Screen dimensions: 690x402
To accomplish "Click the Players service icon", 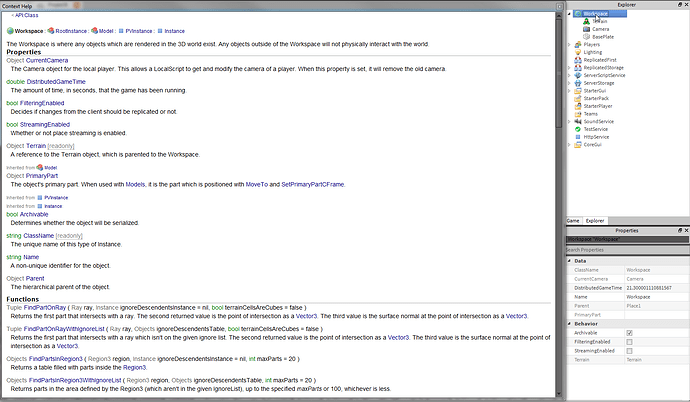I will pyautogui.click(x=578, y=44).
